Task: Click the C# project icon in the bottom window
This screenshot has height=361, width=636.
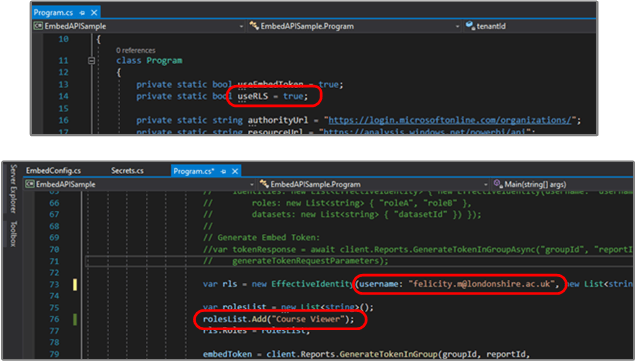Action: point(30,184)
